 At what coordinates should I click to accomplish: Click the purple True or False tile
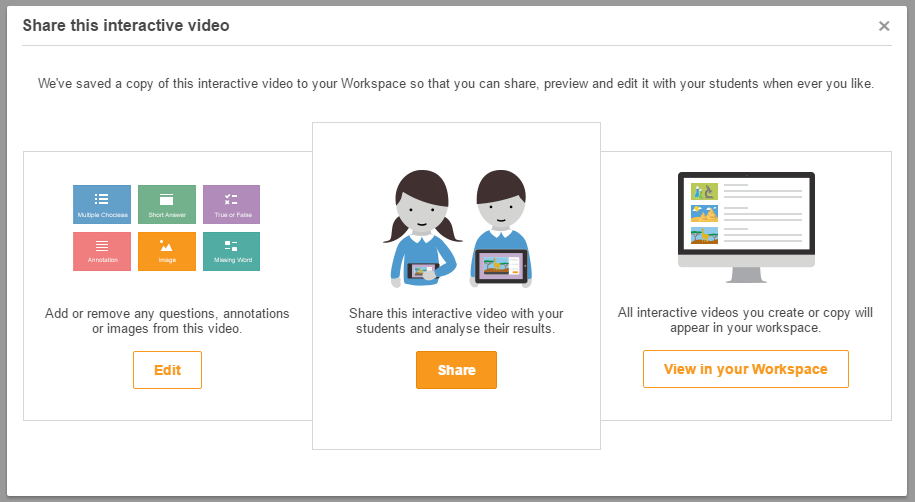tap(231, 204)
